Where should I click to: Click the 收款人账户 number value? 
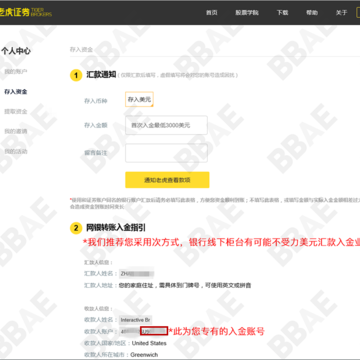click(143, 331)
